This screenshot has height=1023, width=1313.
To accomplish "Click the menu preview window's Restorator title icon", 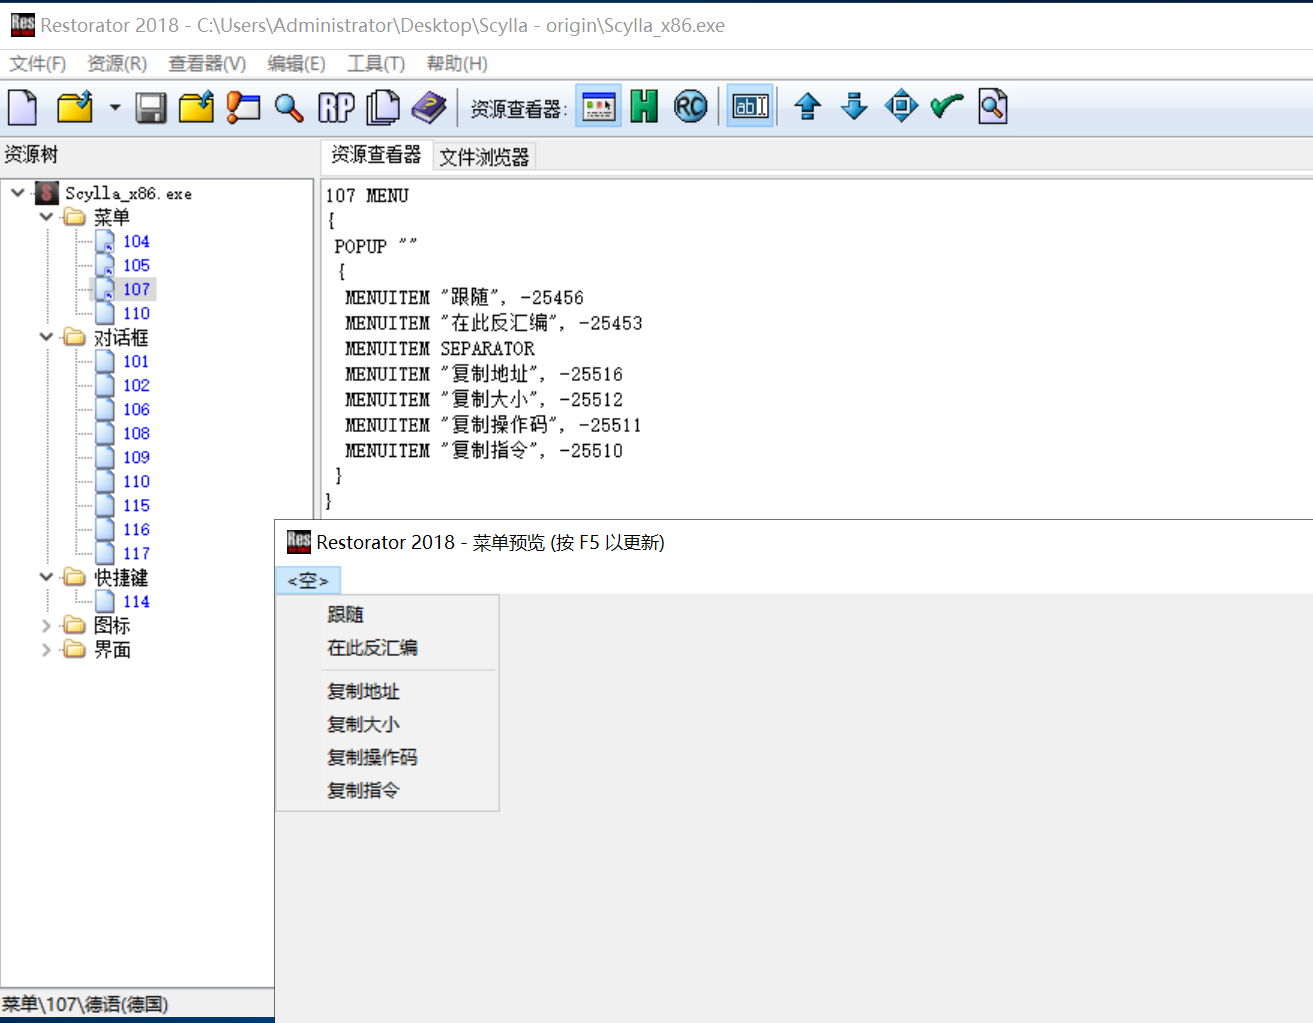I will click(x=298, y=541).
